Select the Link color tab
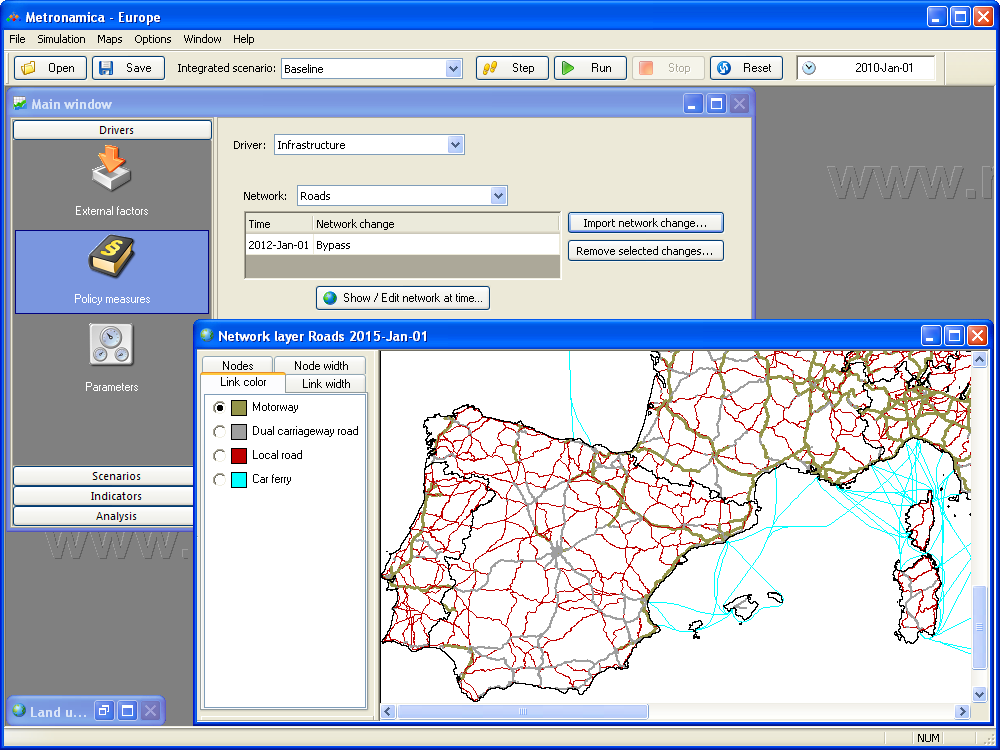Screen dimensions: 1000x750 [243, 382]
